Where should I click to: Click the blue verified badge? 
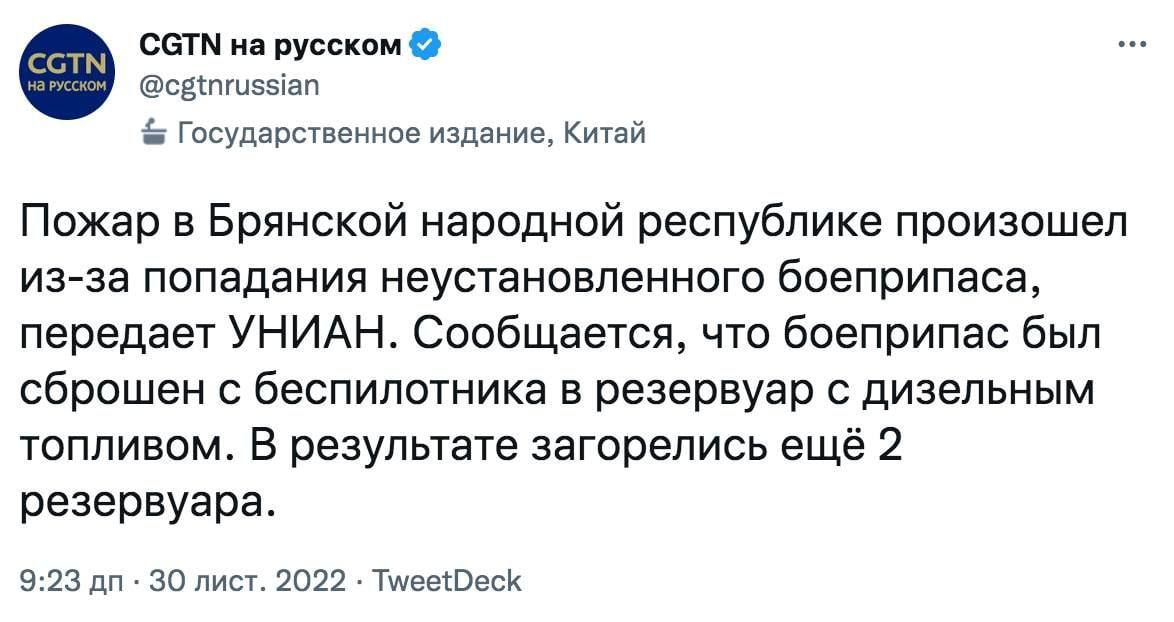(425, 44)
